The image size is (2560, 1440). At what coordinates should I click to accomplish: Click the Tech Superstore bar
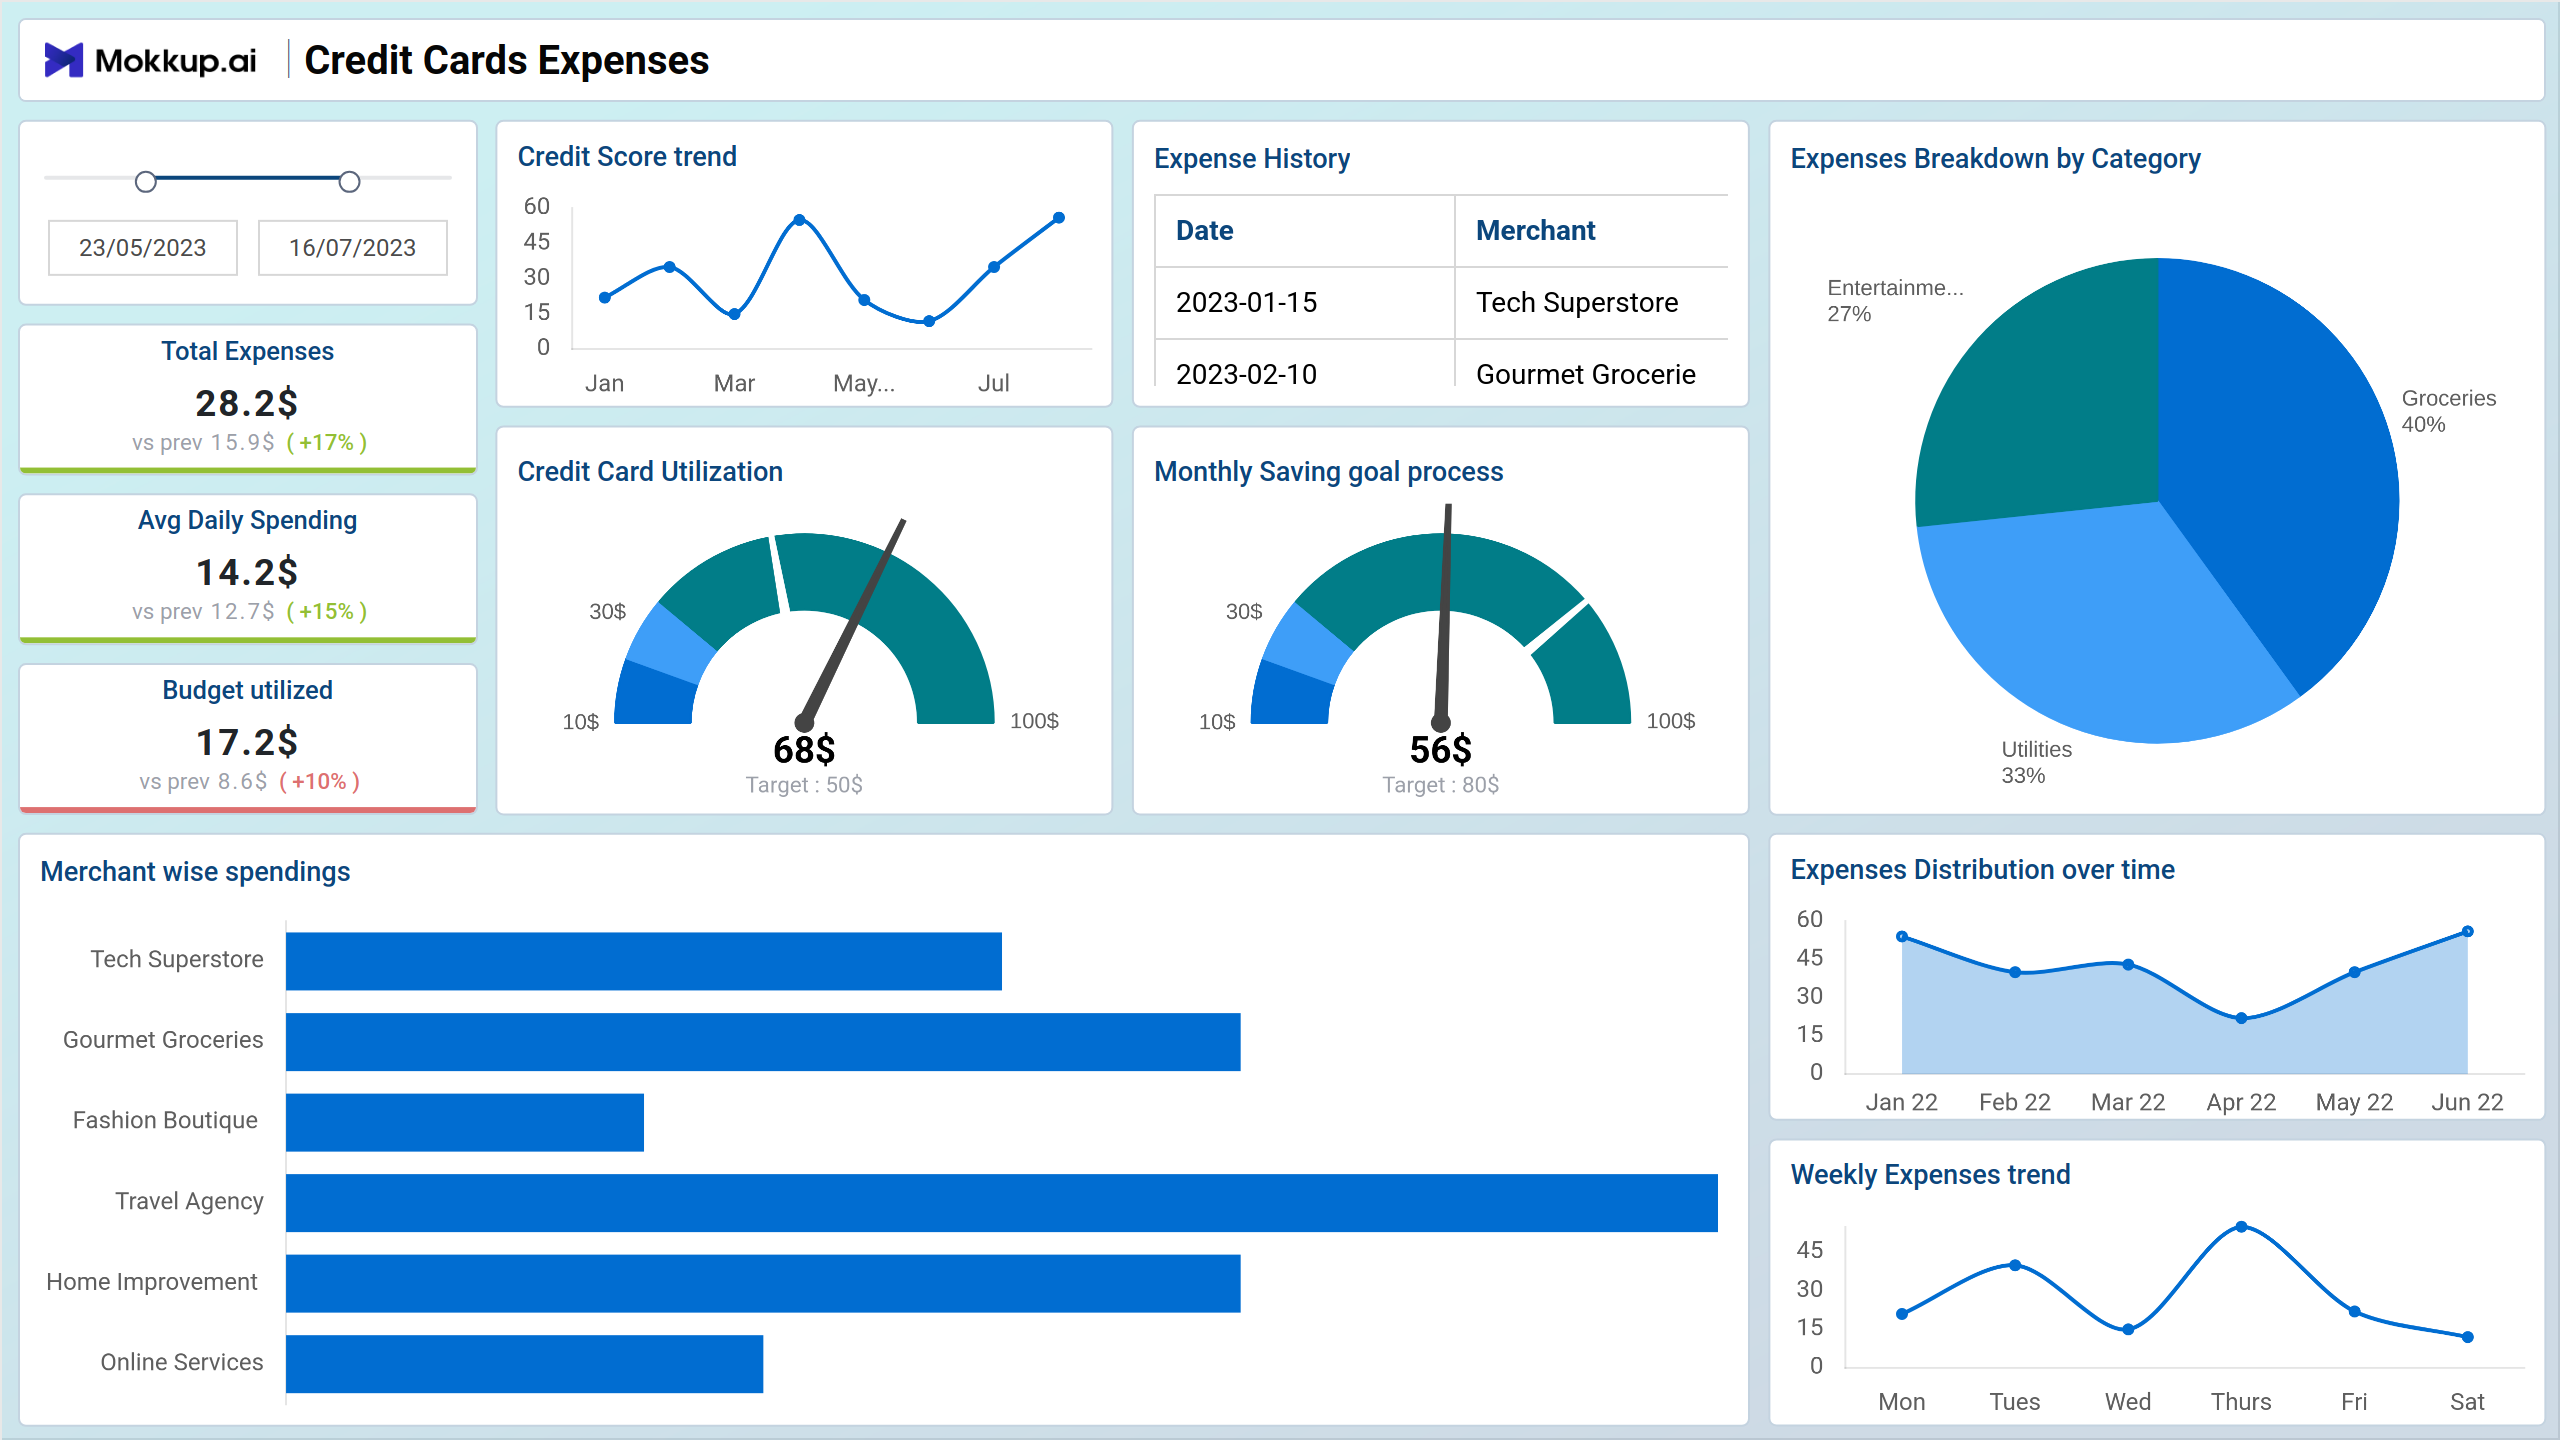pos(644,961)
